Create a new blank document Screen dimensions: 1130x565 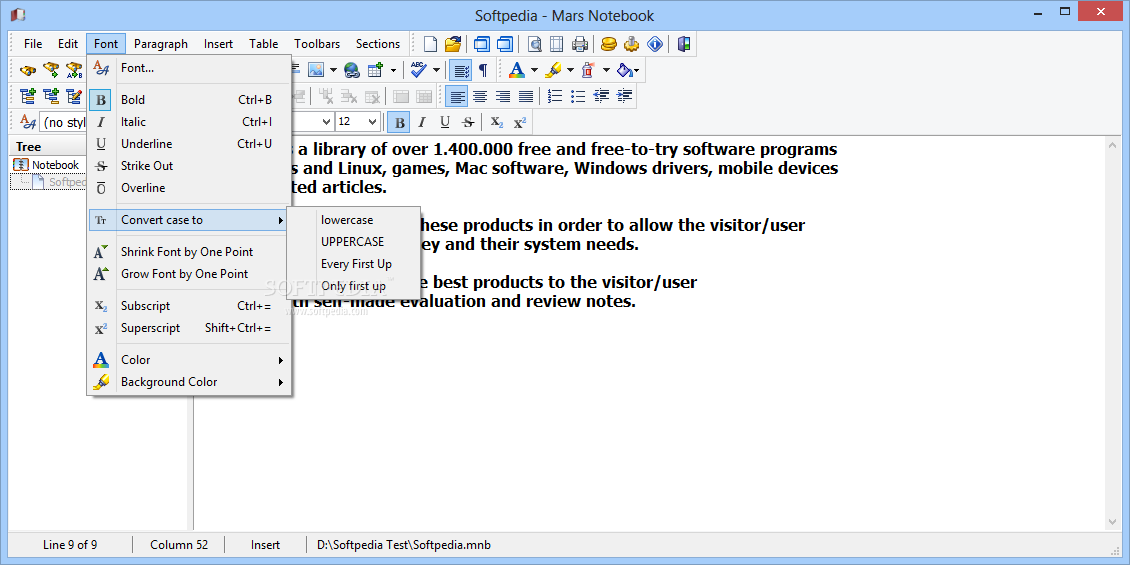pyautogui.click(x=430, y=44)
